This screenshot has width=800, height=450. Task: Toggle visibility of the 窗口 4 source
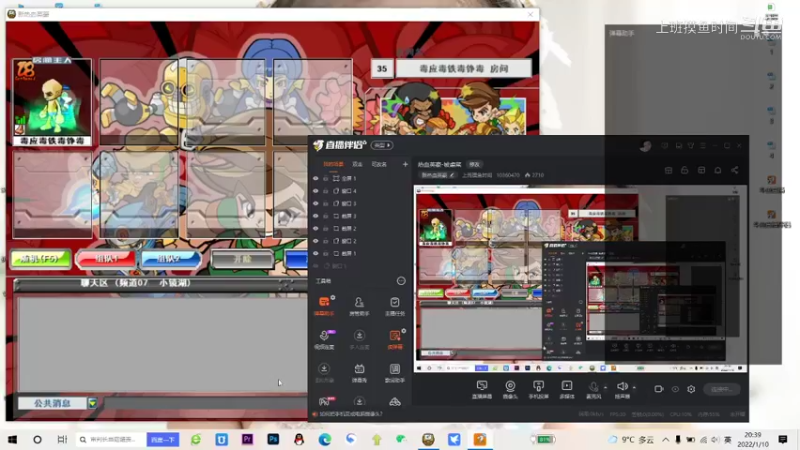[x=315, y=191]
